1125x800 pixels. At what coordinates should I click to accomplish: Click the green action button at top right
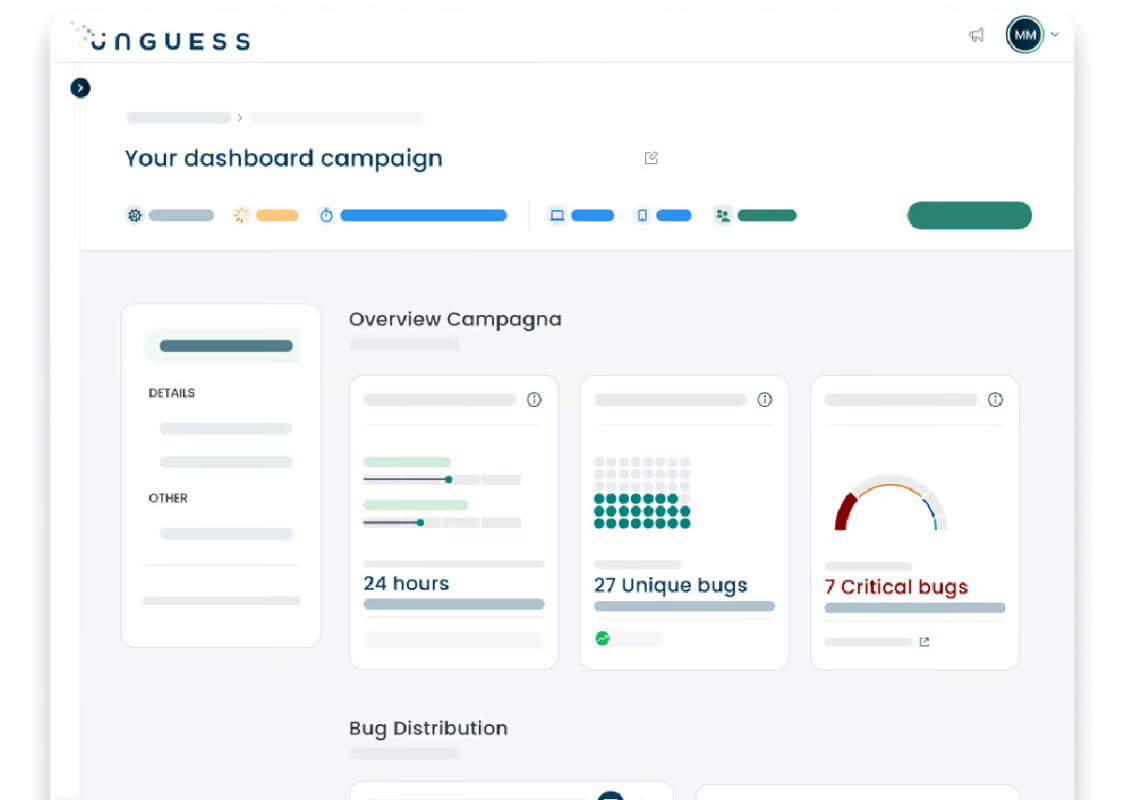point(969,215)
